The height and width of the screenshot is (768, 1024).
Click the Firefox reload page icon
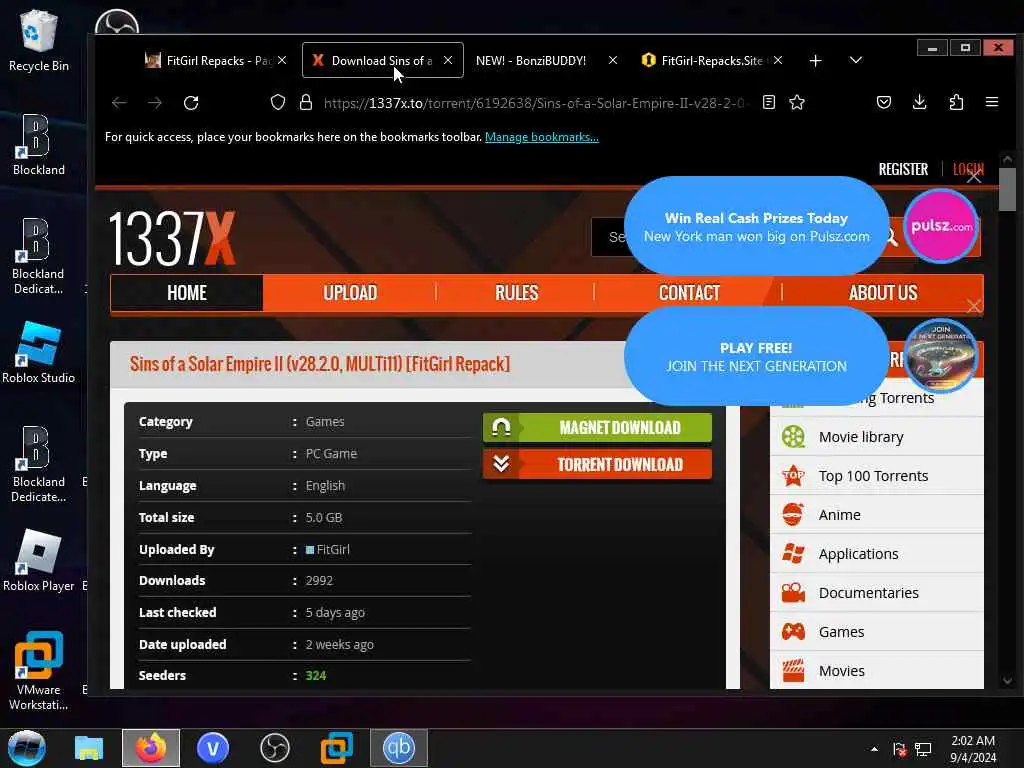191,103
